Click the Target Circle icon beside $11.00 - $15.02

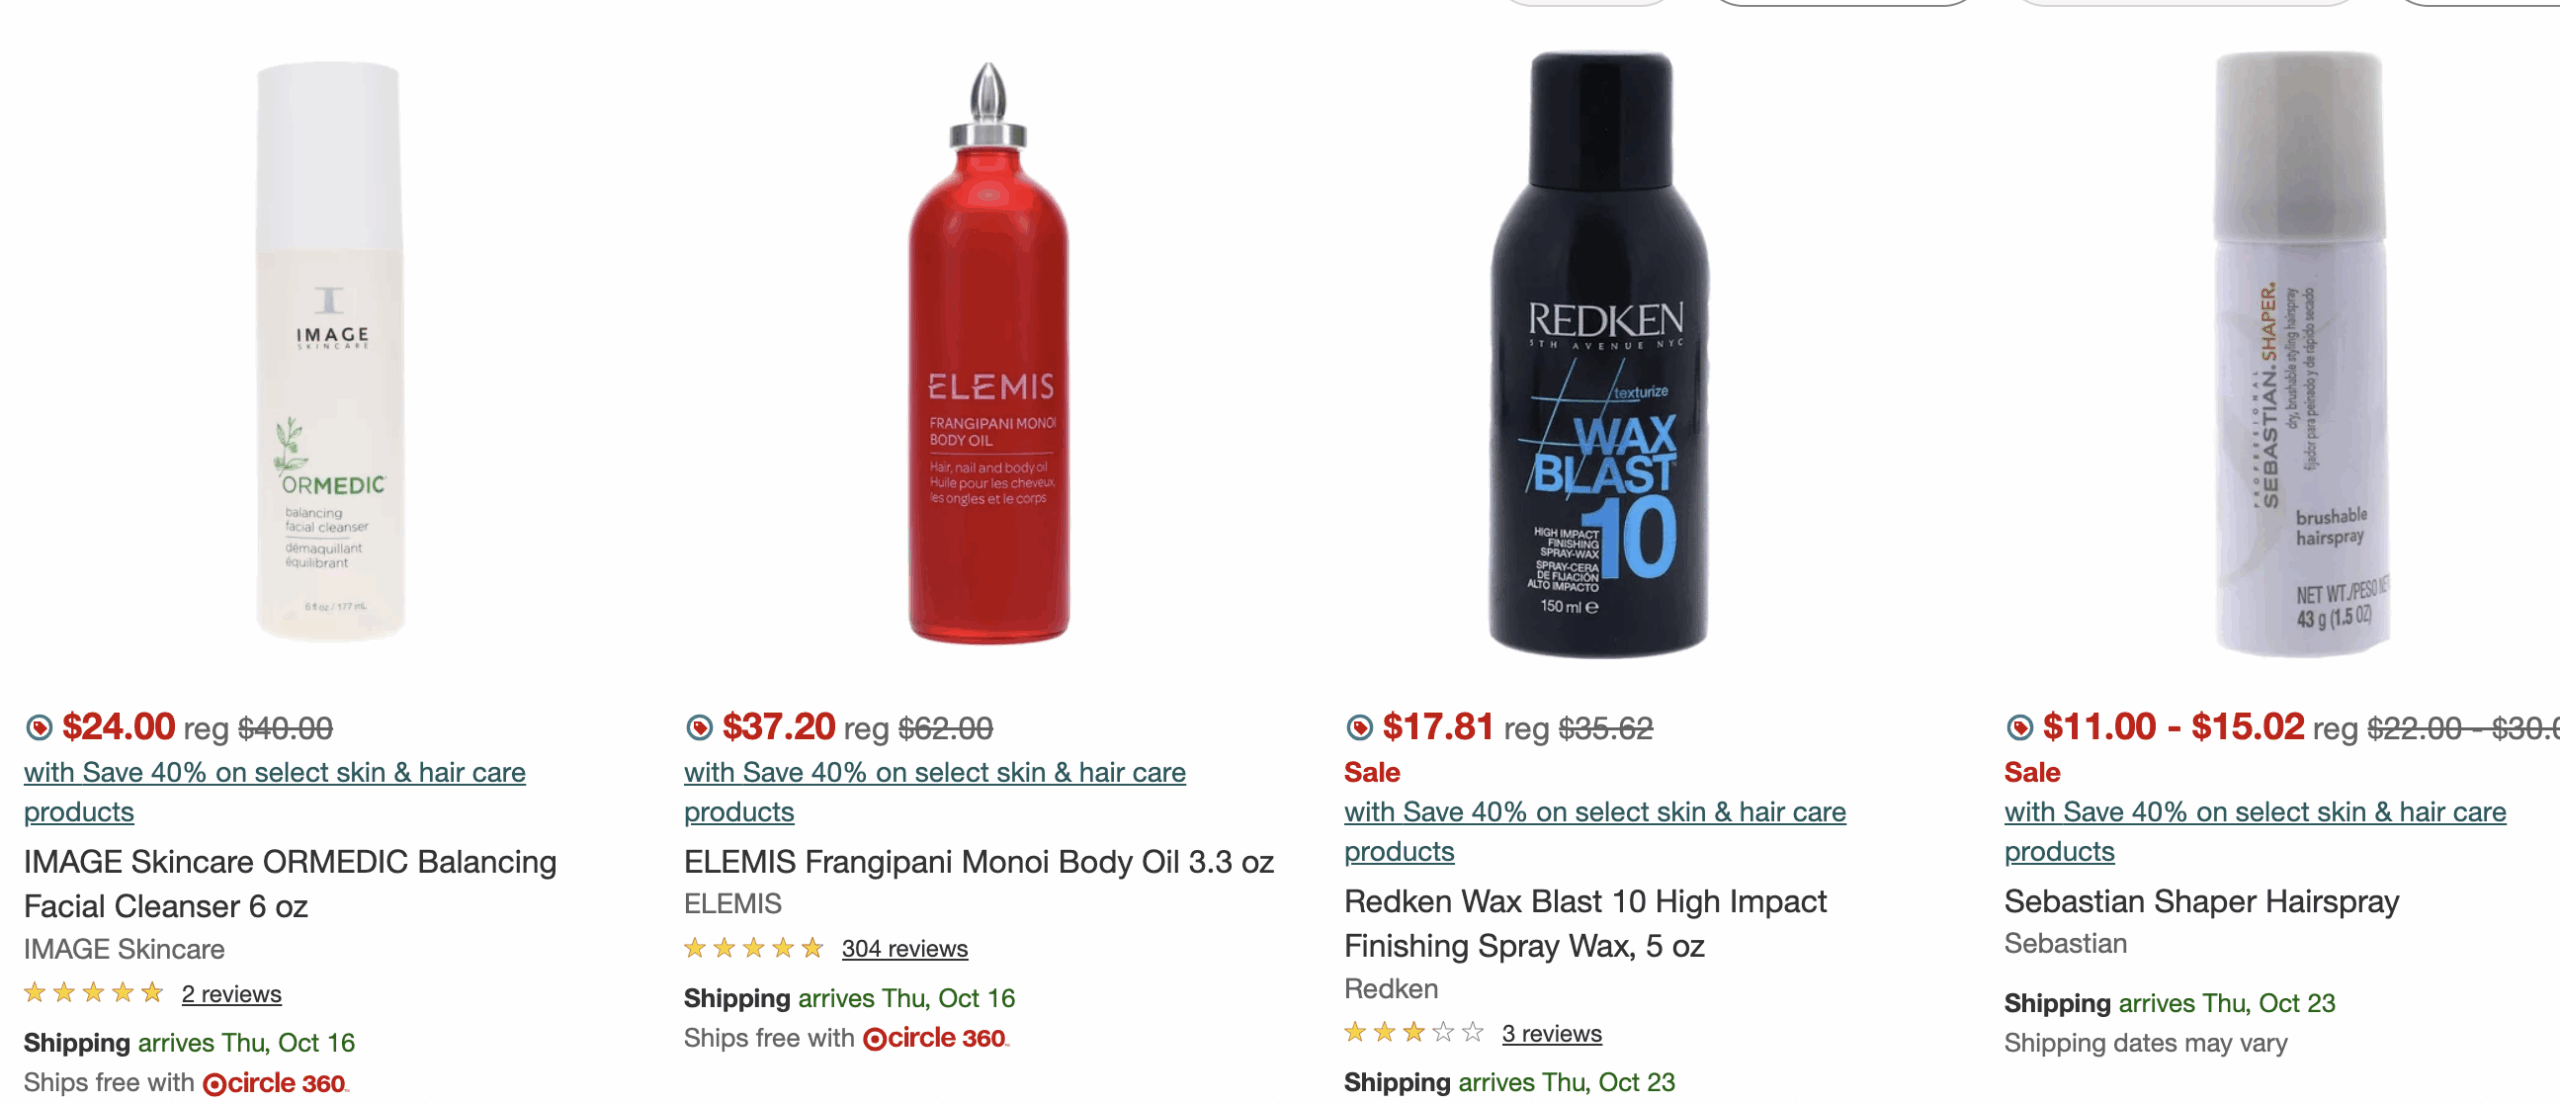(2019, 727)
